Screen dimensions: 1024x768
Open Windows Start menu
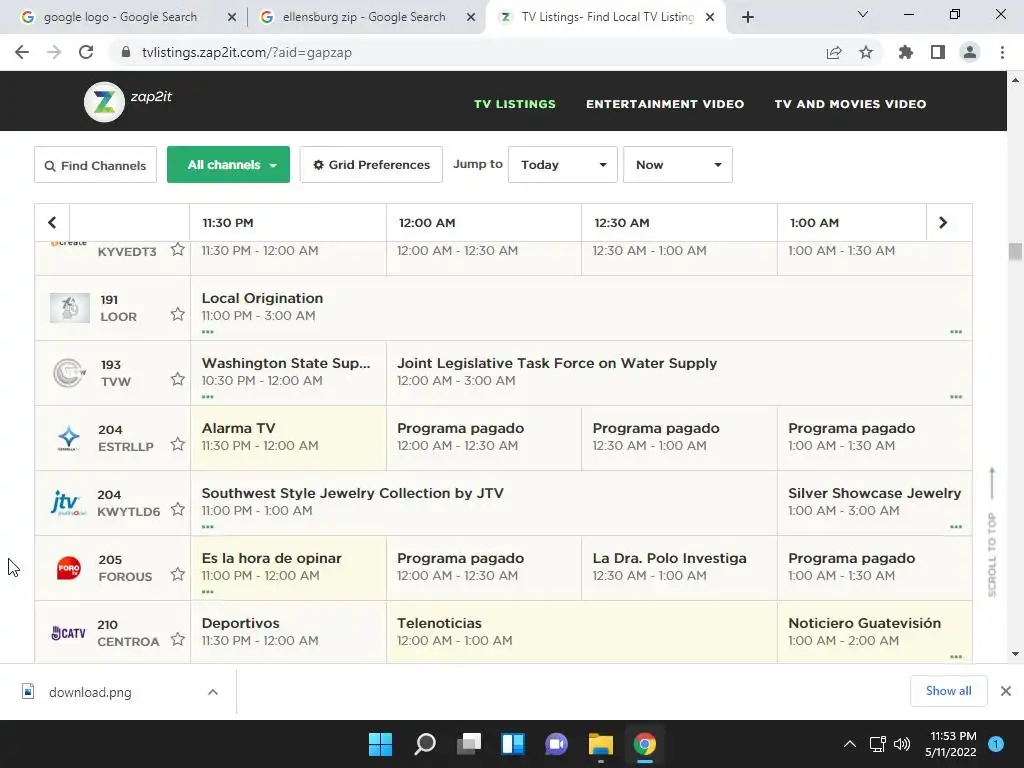[x=380, y=744]
